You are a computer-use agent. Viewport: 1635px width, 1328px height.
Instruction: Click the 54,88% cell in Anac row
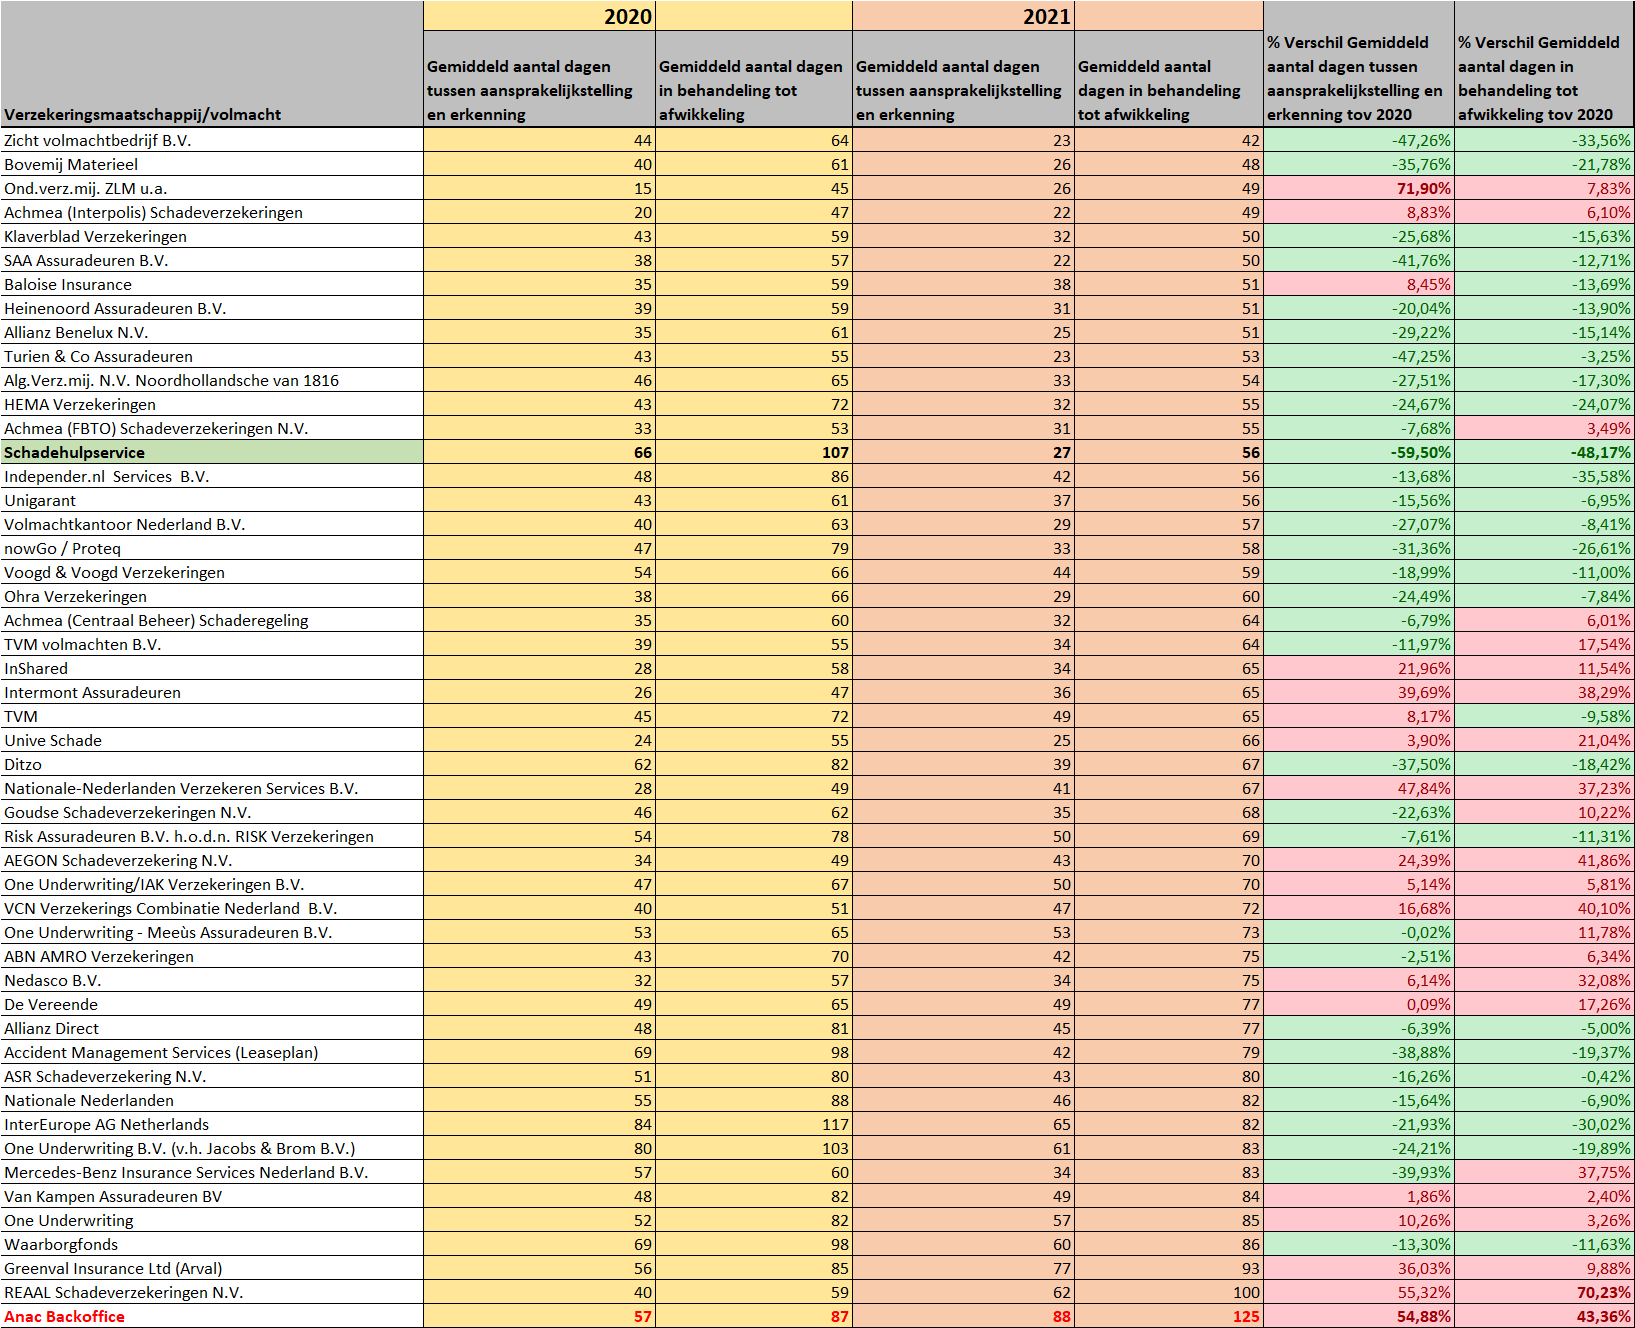click(1358, 1316)
